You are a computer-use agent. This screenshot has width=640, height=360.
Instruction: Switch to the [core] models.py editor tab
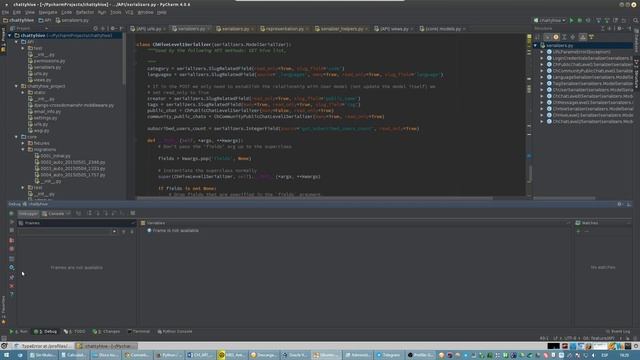click(442, 29)
